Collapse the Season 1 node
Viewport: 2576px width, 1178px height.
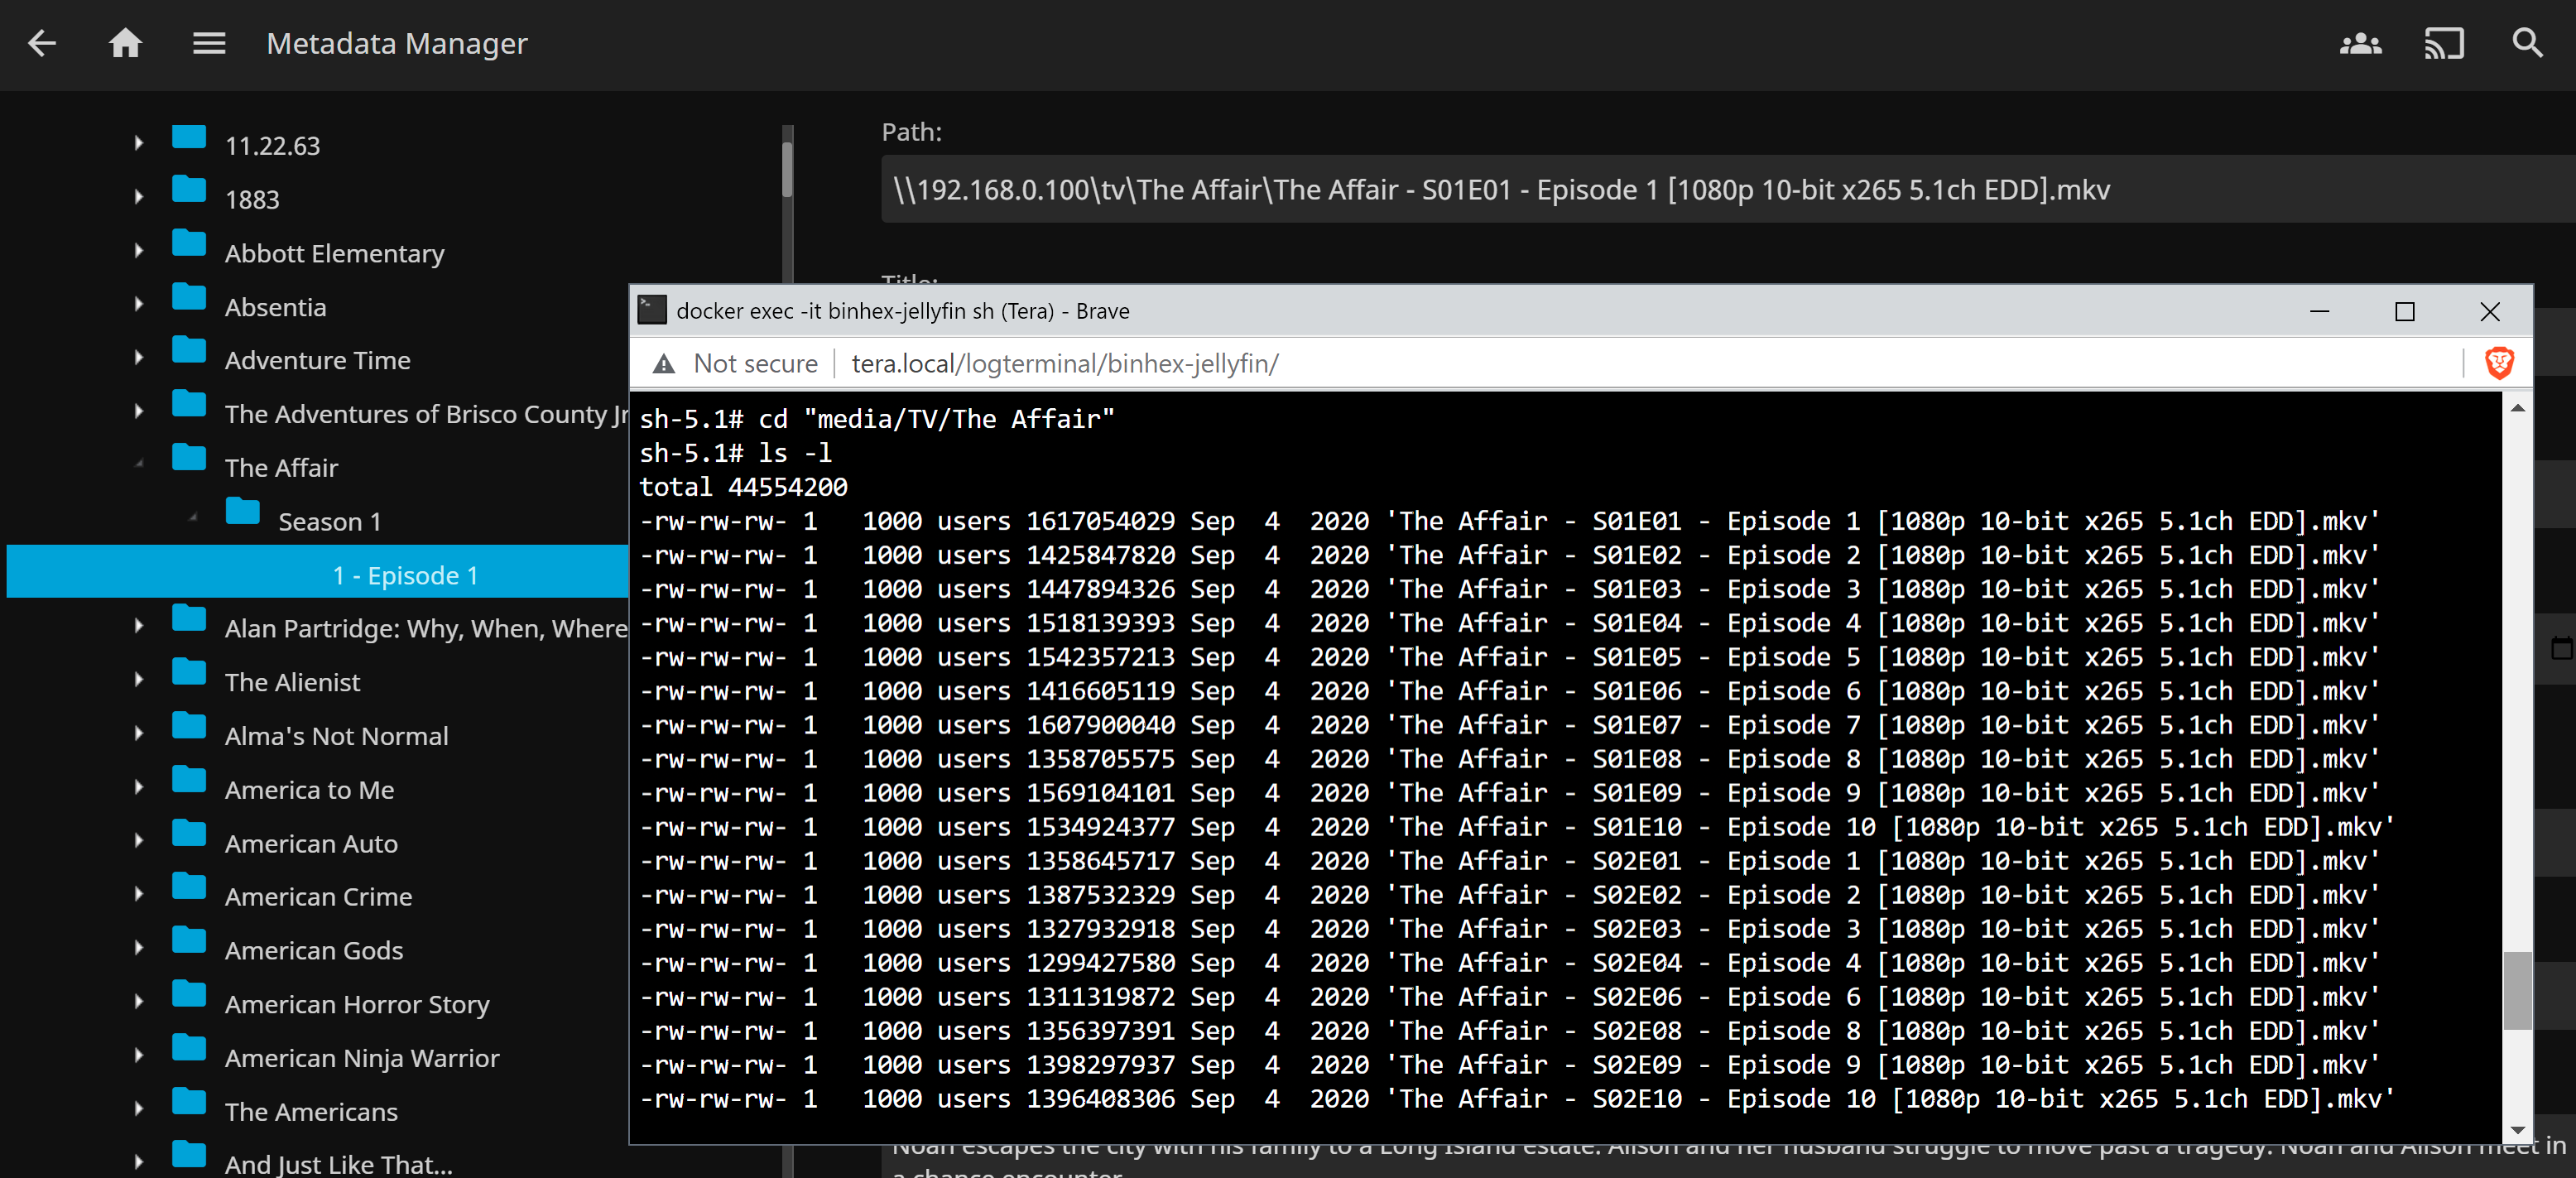pyautogui.click(x=193, y=517)
